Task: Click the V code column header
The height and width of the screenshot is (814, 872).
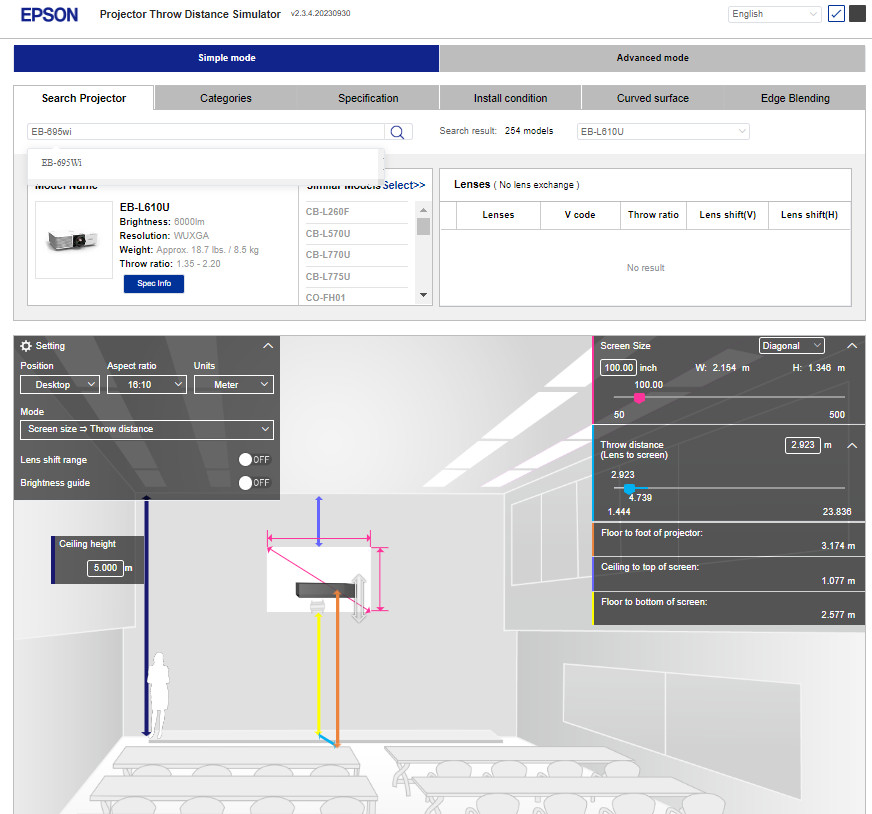Action: tap(580, 215)
